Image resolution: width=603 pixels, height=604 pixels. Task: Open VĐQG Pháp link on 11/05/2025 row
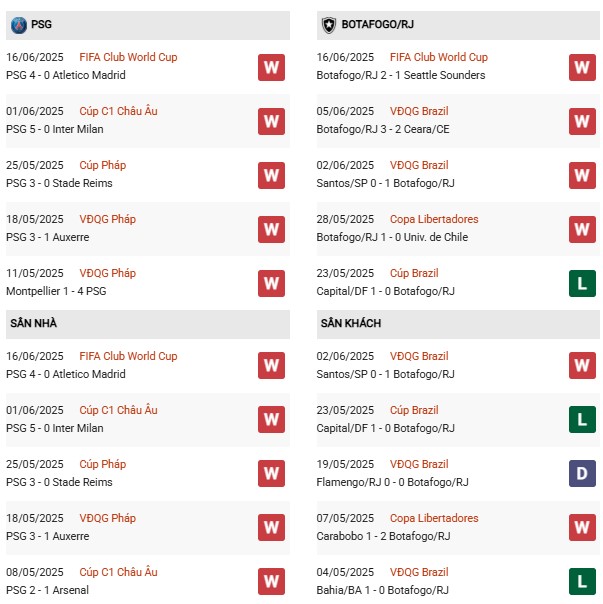[x=107, y=273]
